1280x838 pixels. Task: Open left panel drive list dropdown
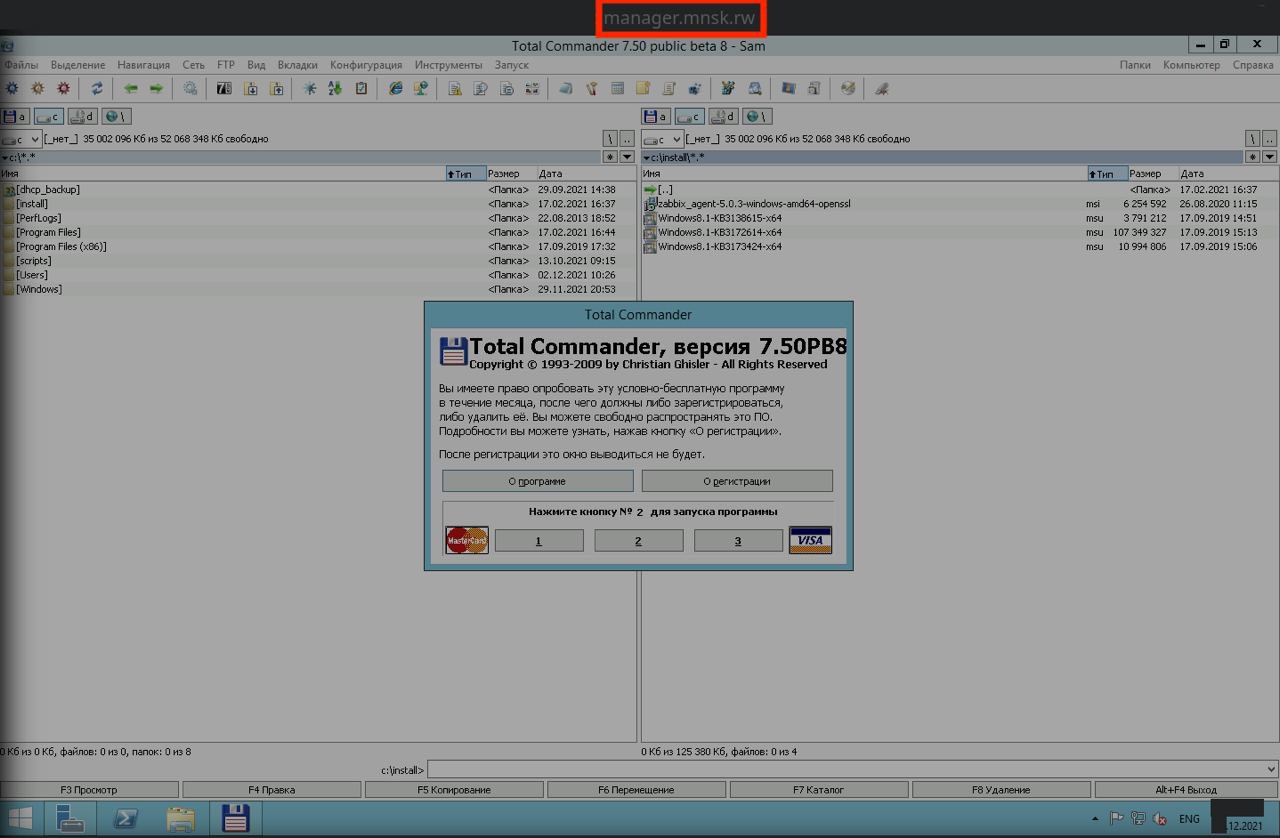point(21,139)
